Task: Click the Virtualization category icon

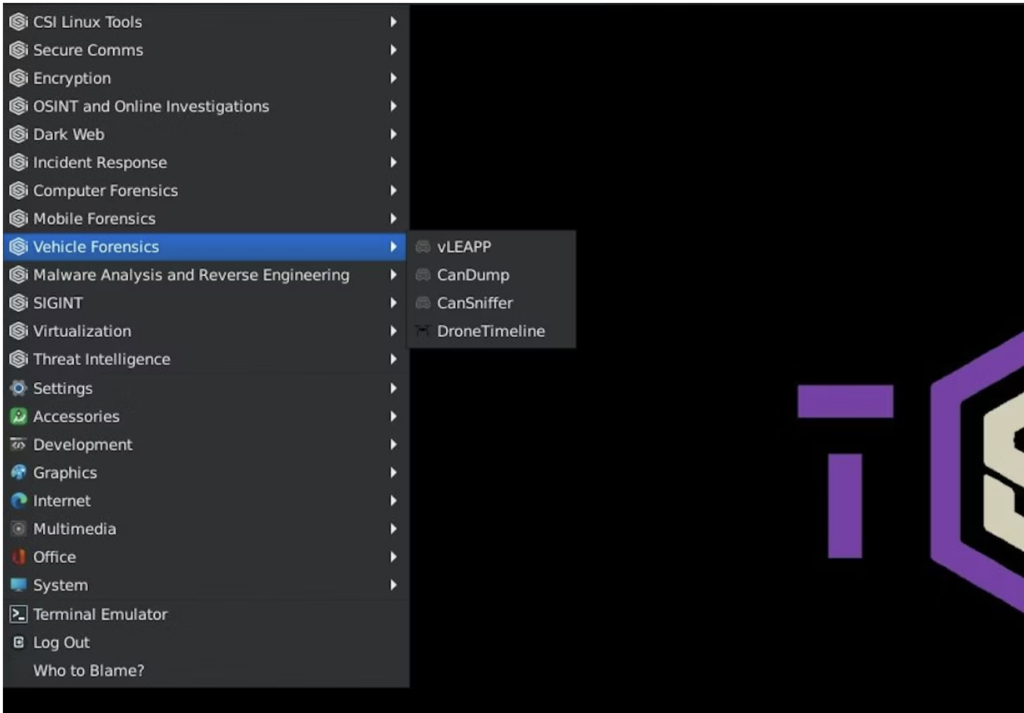Action: click(18, 331)
